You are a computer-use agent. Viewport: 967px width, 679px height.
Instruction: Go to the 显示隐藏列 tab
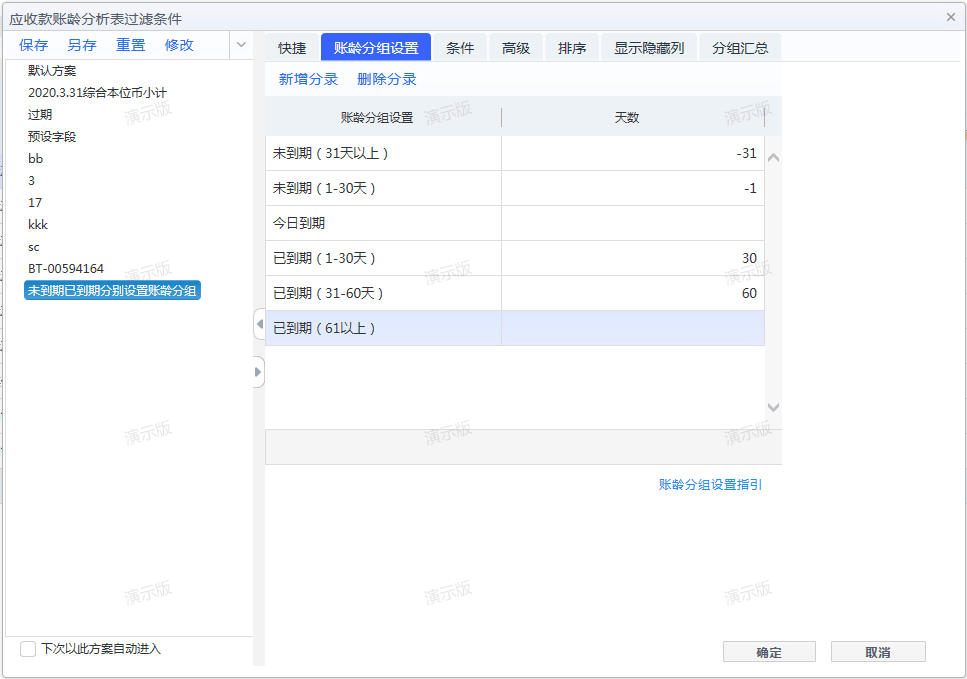(648, 48)
